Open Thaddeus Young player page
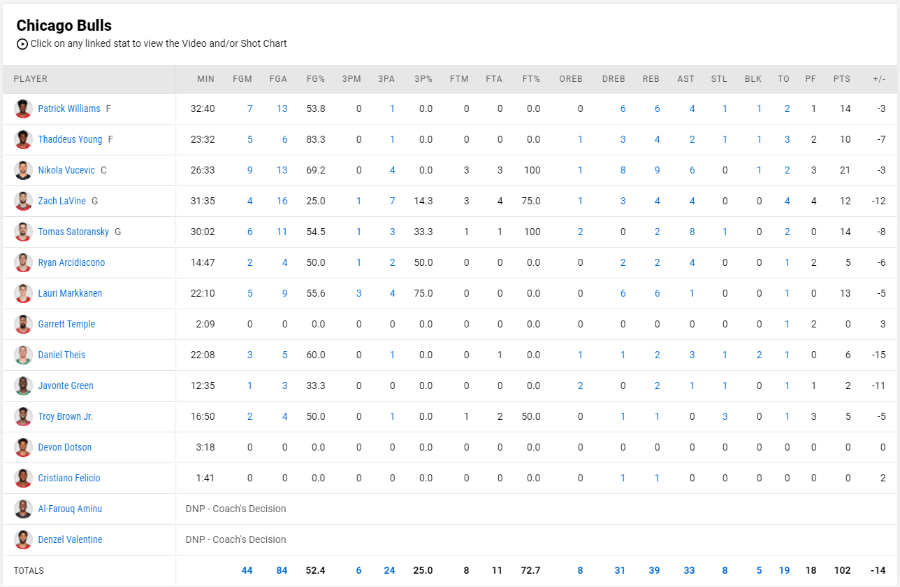 click(70, 139)
